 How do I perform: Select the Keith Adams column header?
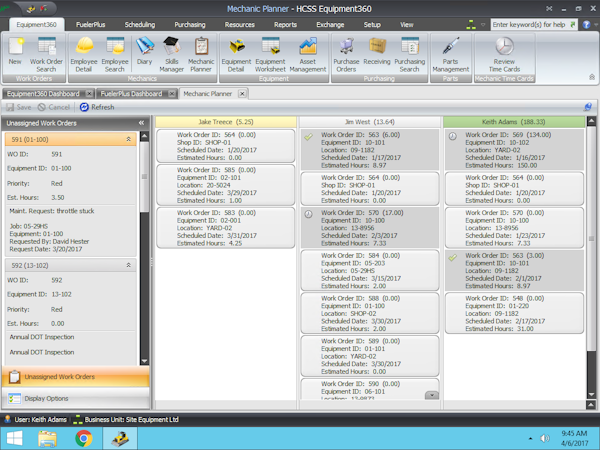pos(514,122)
